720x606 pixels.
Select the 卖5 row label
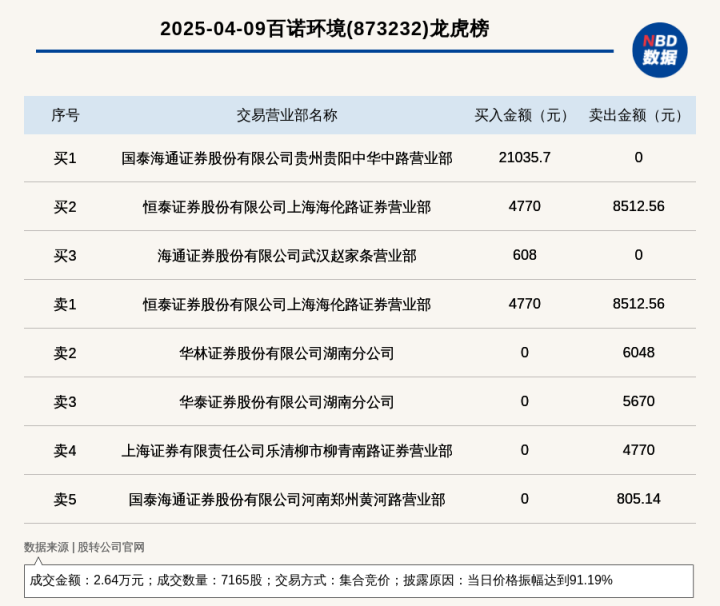[65, 499]
